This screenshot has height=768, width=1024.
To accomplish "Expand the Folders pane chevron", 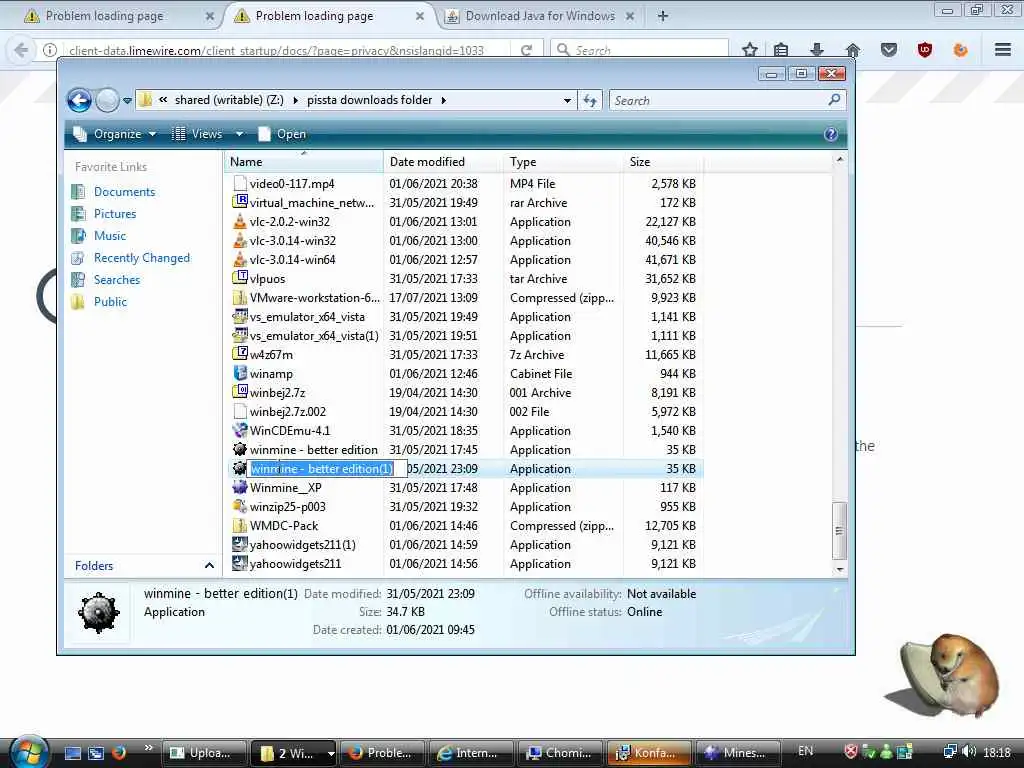I will [x=209, y=566].
